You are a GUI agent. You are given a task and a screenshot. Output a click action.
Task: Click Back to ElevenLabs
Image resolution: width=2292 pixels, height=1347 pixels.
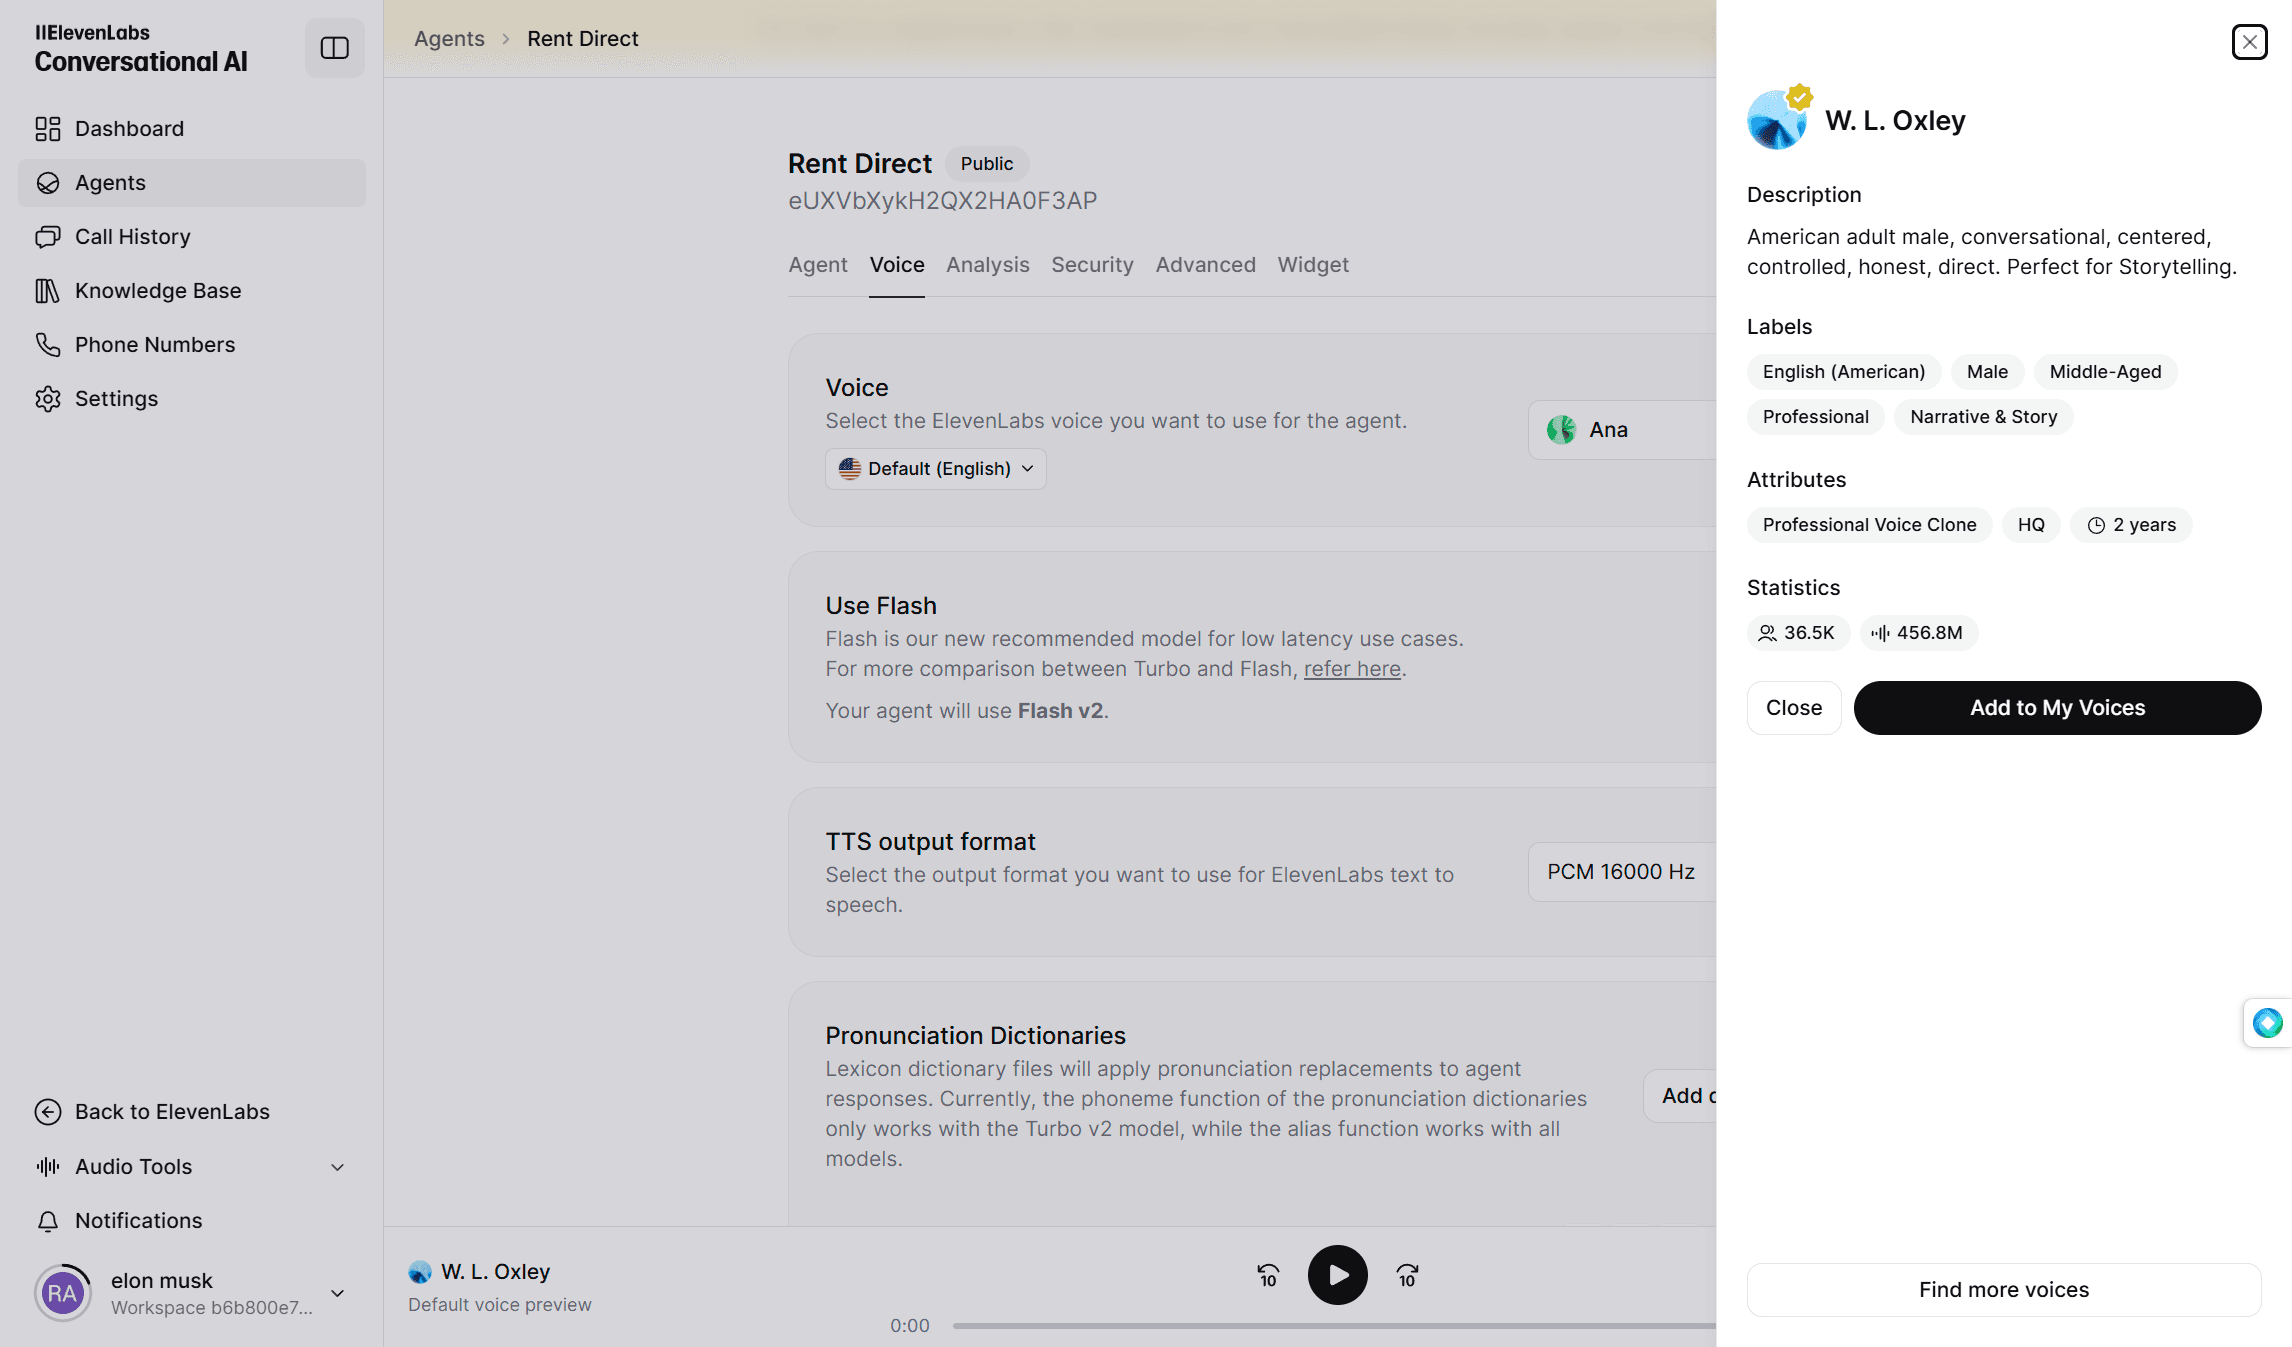192,1112
